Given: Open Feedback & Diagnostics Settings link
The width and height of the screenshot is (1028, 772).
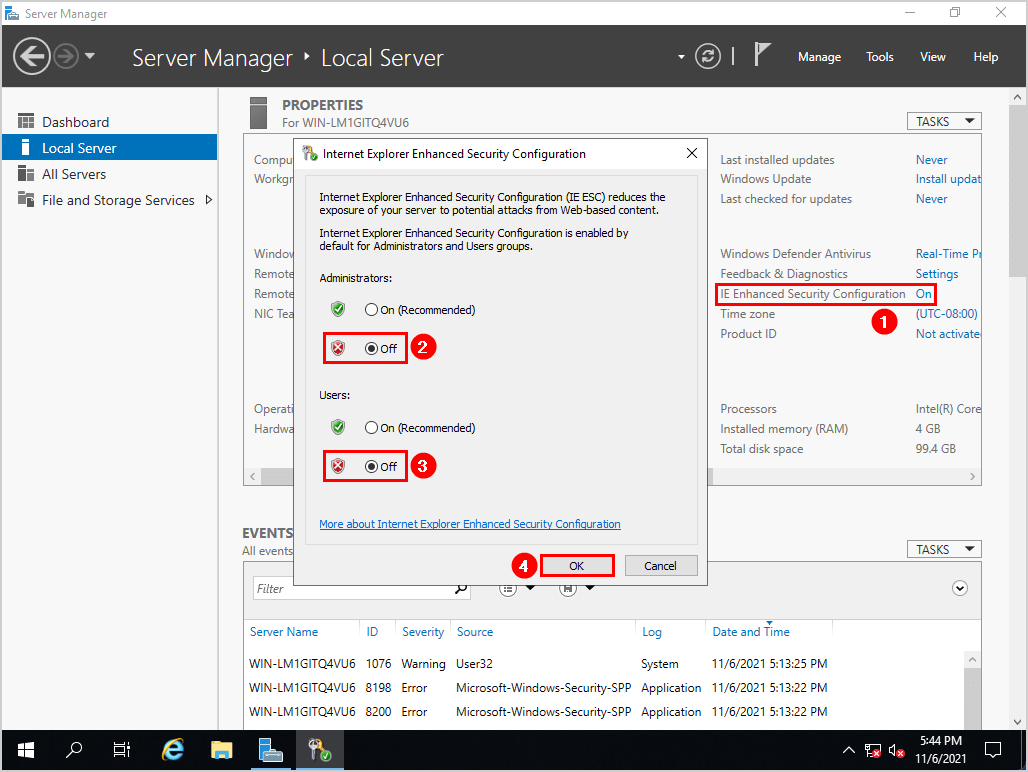Looking at the screenshot, I should click(x=937, y=273).
